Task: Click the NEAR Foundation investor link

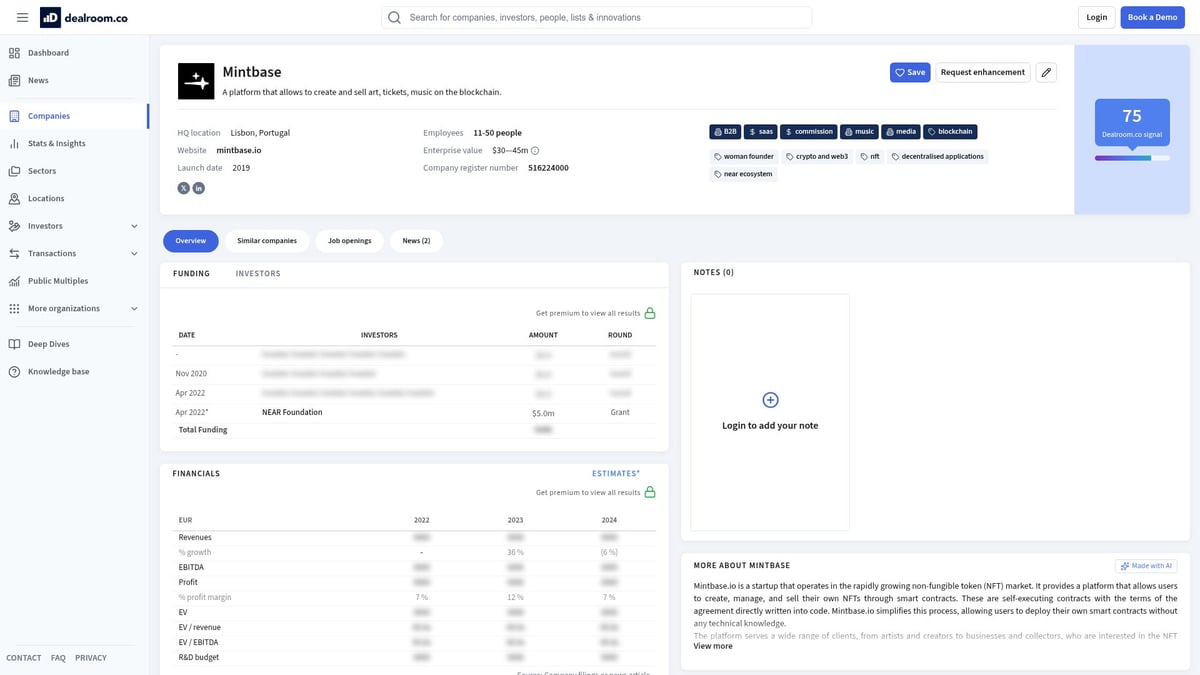Action: tap(292, 412)
